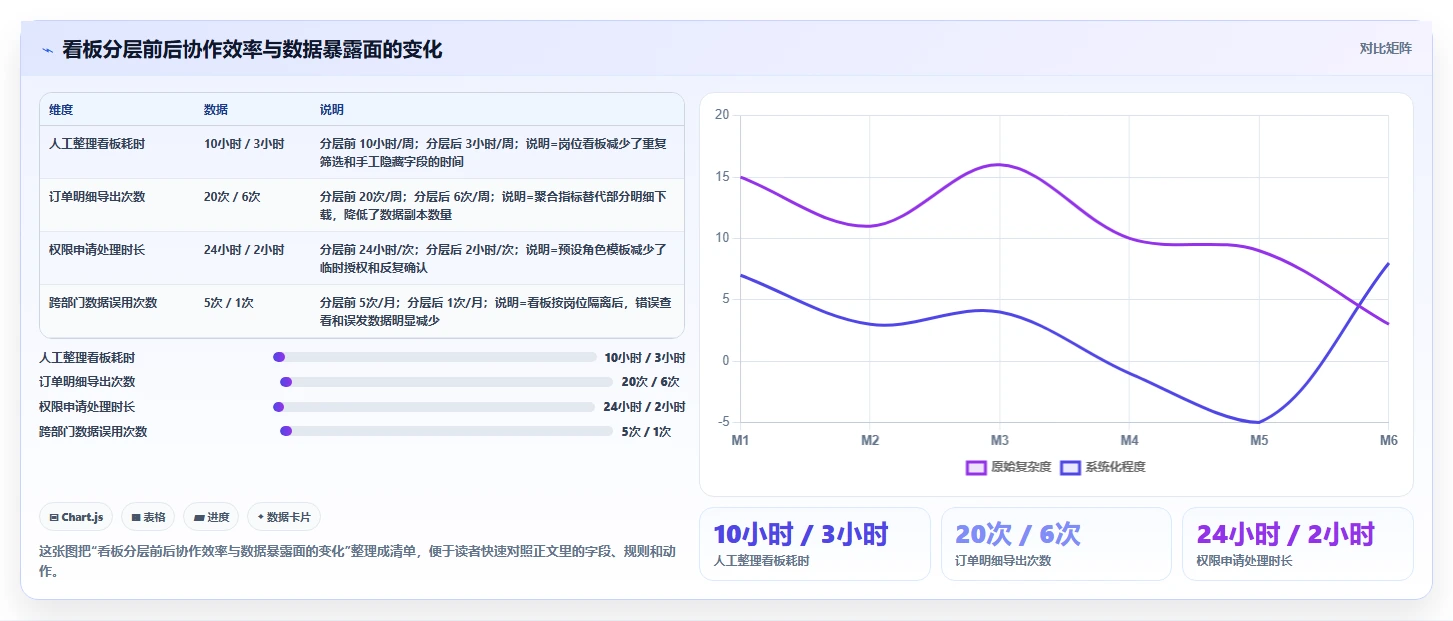This screenshot has height=621, width=1453.
Task: Click the 跨部门数据误用次数 progress bar
Action: [446, 432]
